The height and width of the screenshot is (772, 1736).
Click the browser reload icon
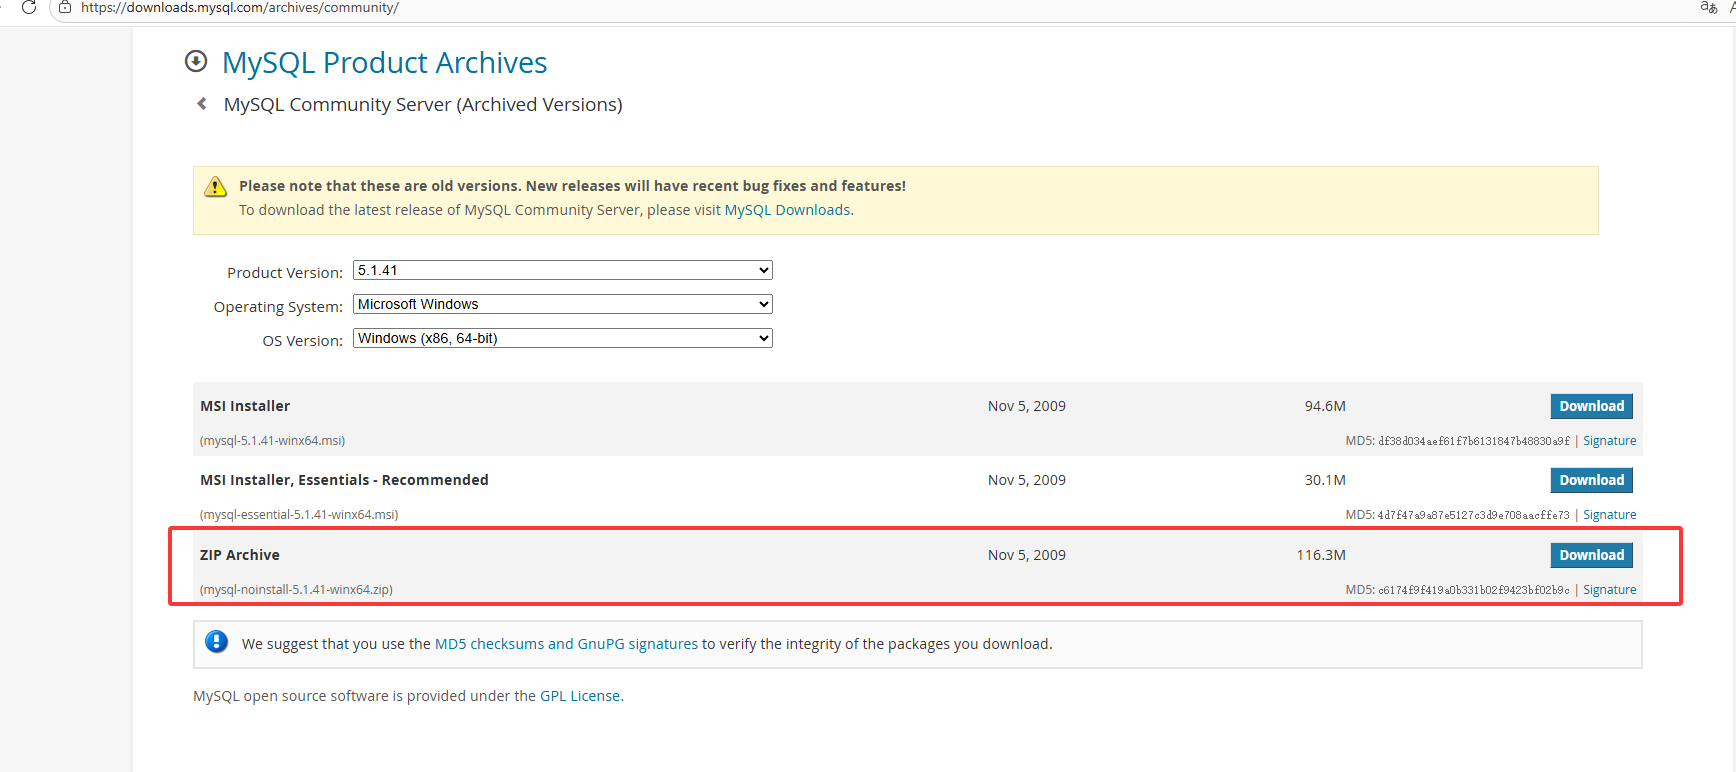pyautogui.click(x=29, y=7)
